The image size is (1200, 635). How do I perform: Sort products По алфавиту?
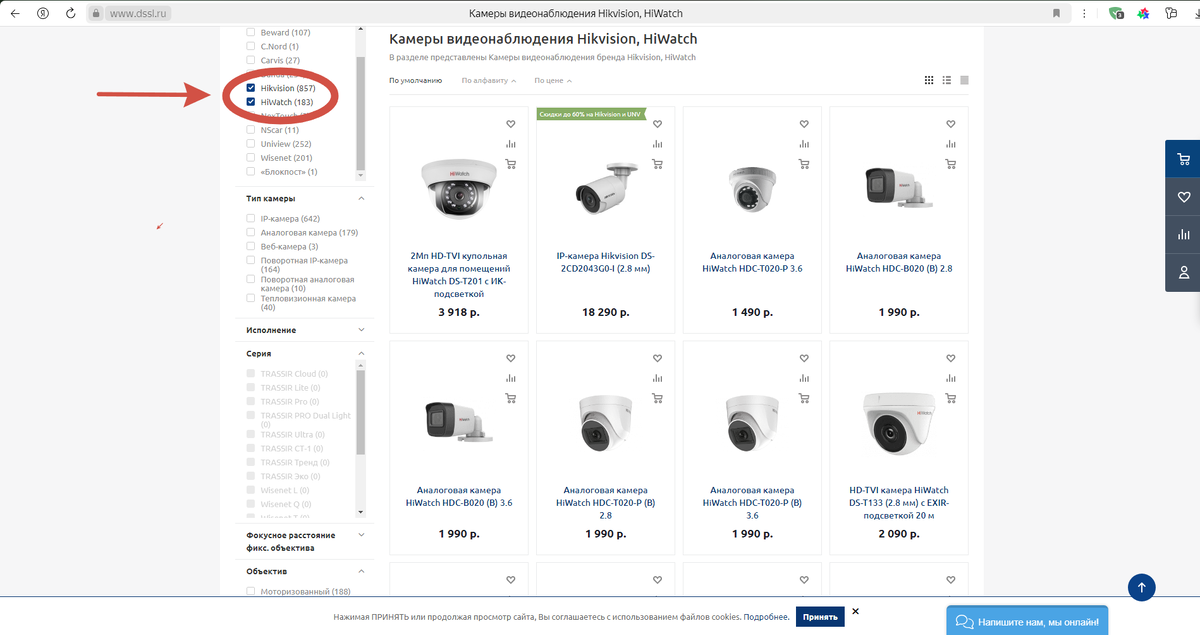(489, 80)
